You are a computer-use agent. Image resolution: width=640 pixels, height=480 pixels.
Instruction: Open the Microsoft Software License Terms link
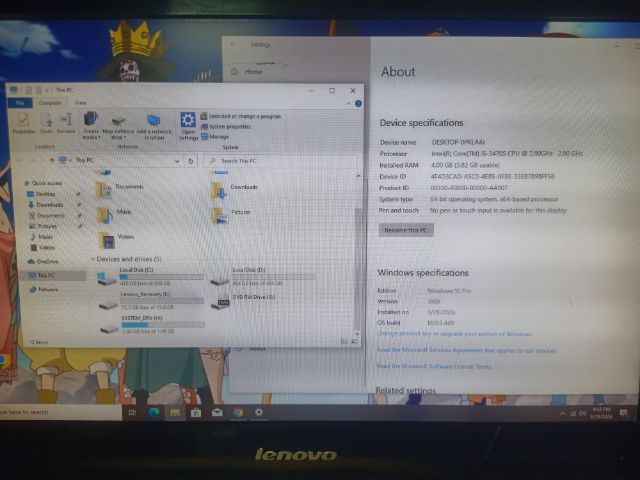434,366
